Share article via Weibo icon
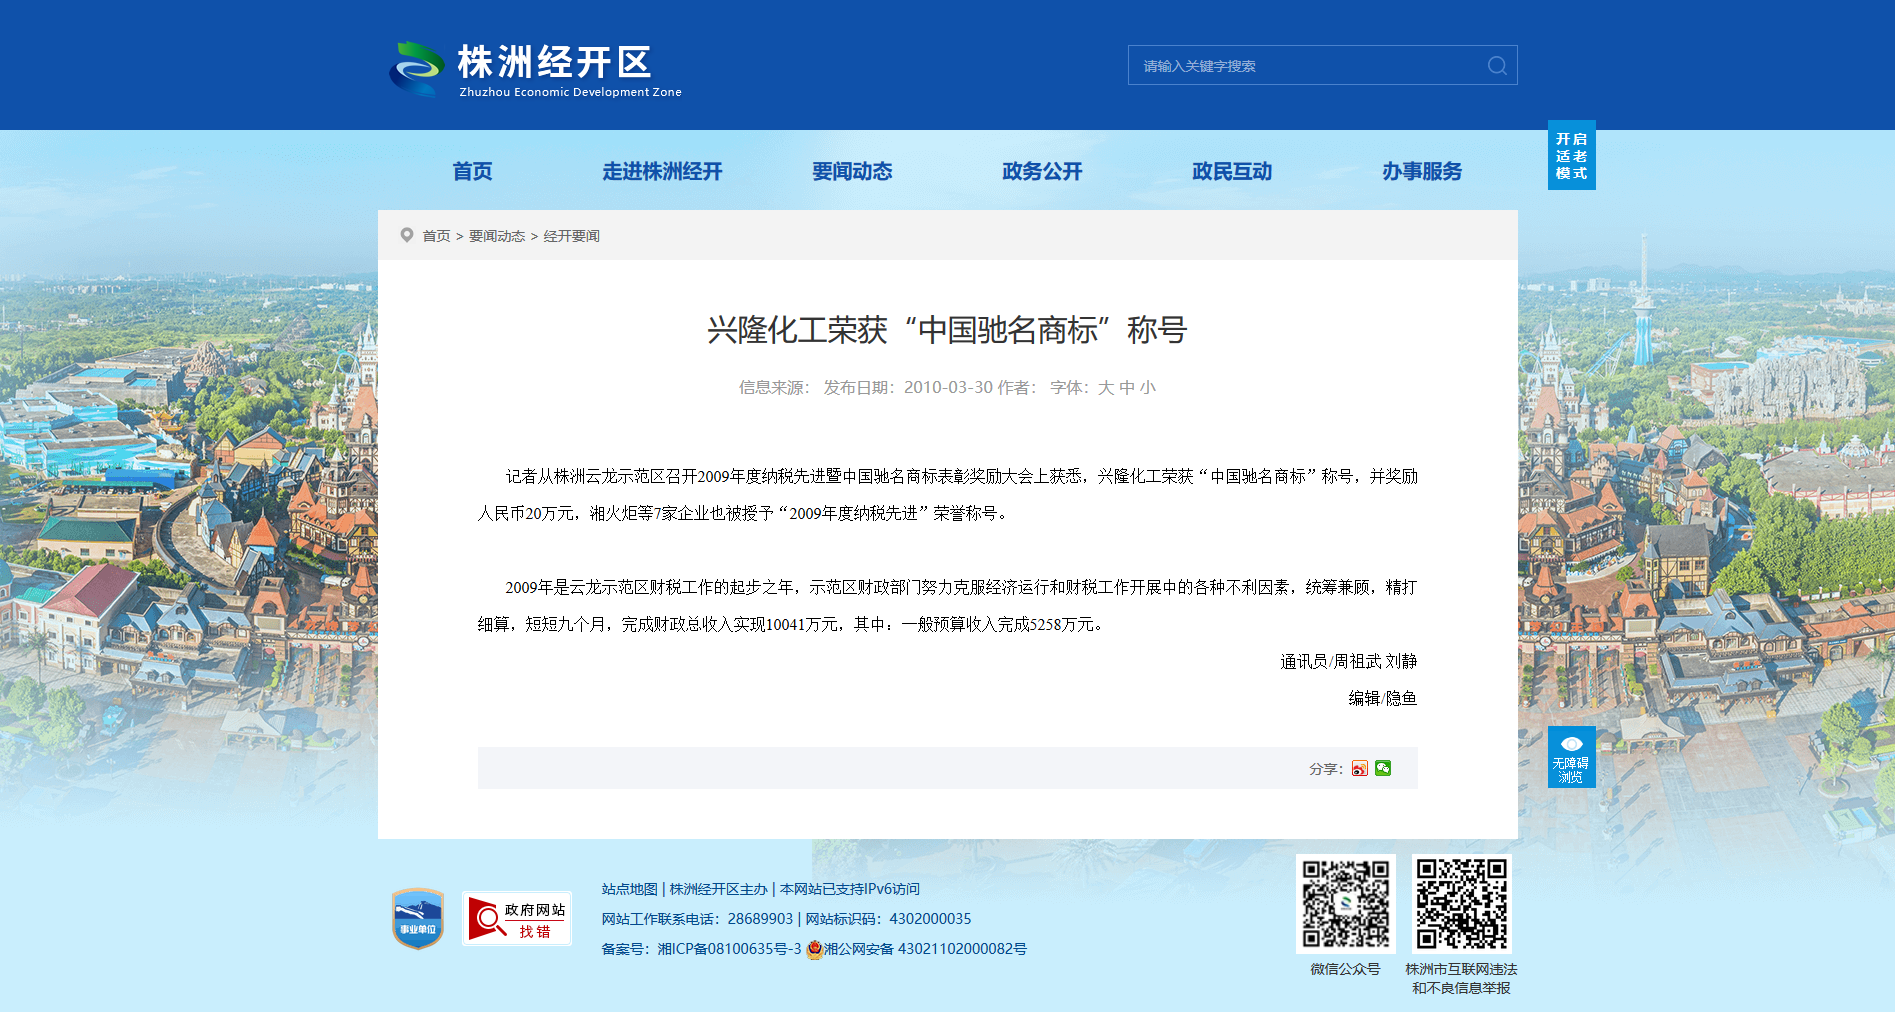 click(x=1359, y=768)
